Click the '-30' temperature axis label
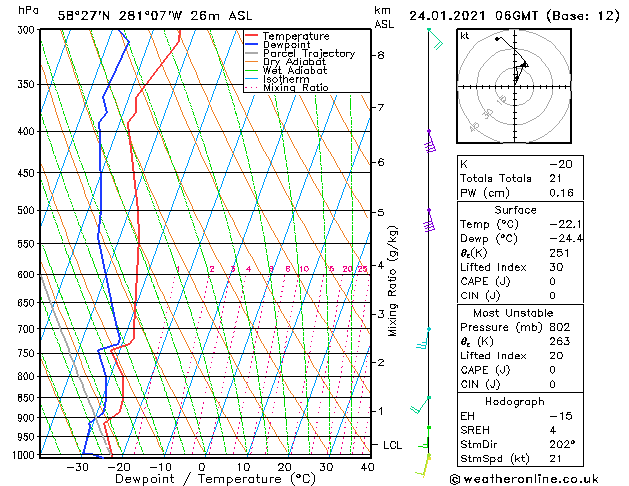The image size is (629, 486). click(77, 467)
